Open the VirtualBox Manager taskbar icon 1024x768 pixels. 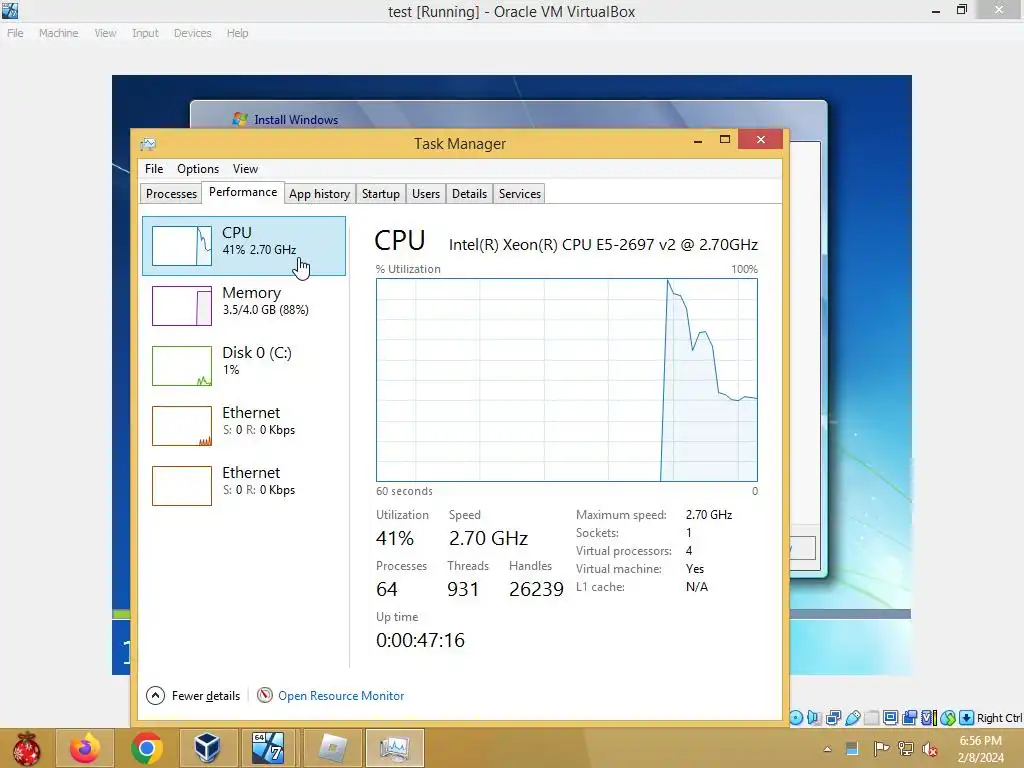(x=207, y=748)
